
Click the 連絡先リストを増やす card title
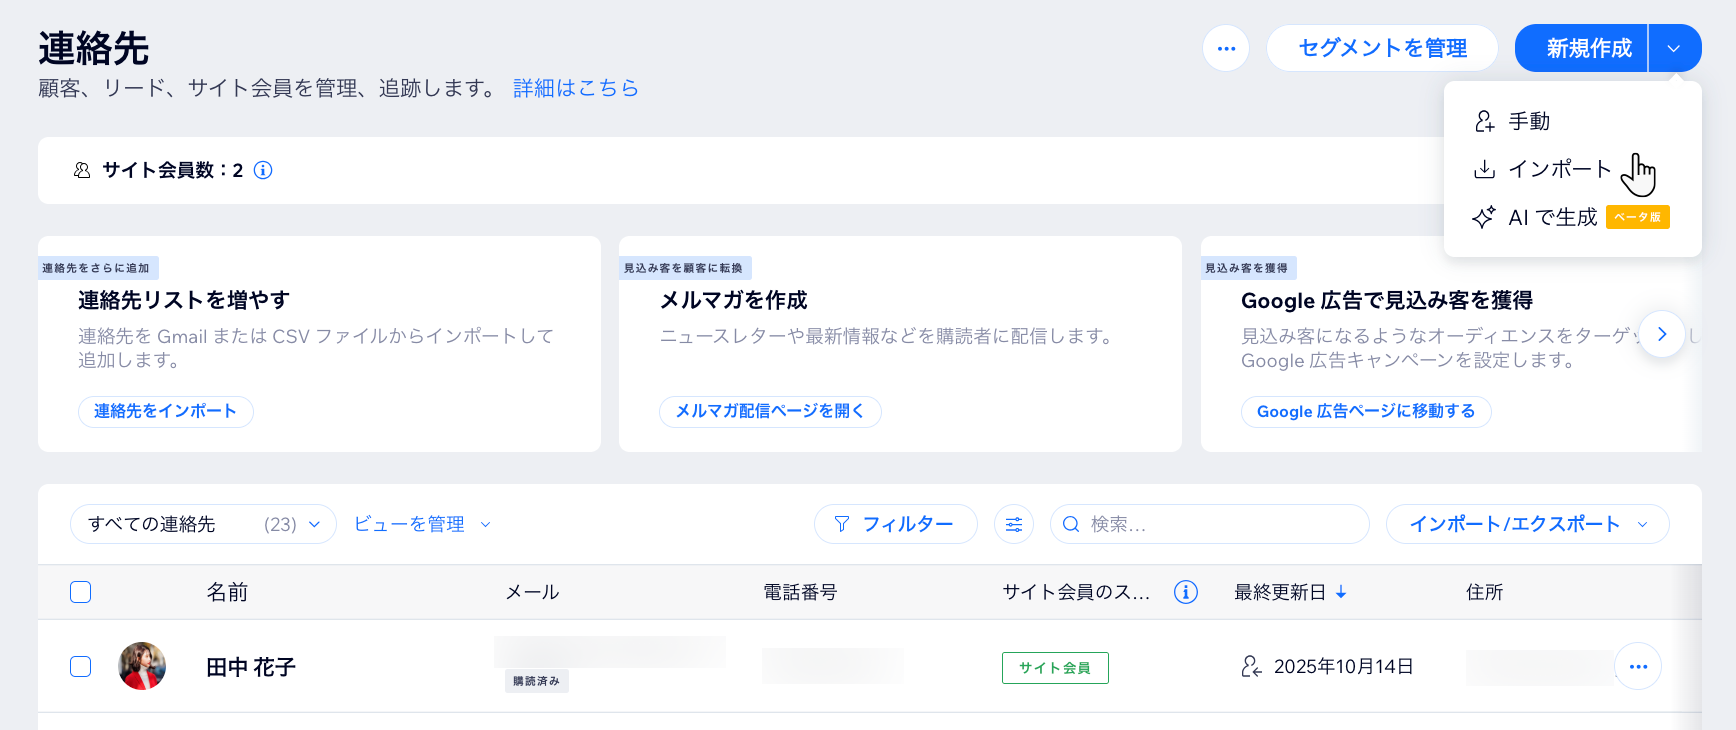click(184, 300)
